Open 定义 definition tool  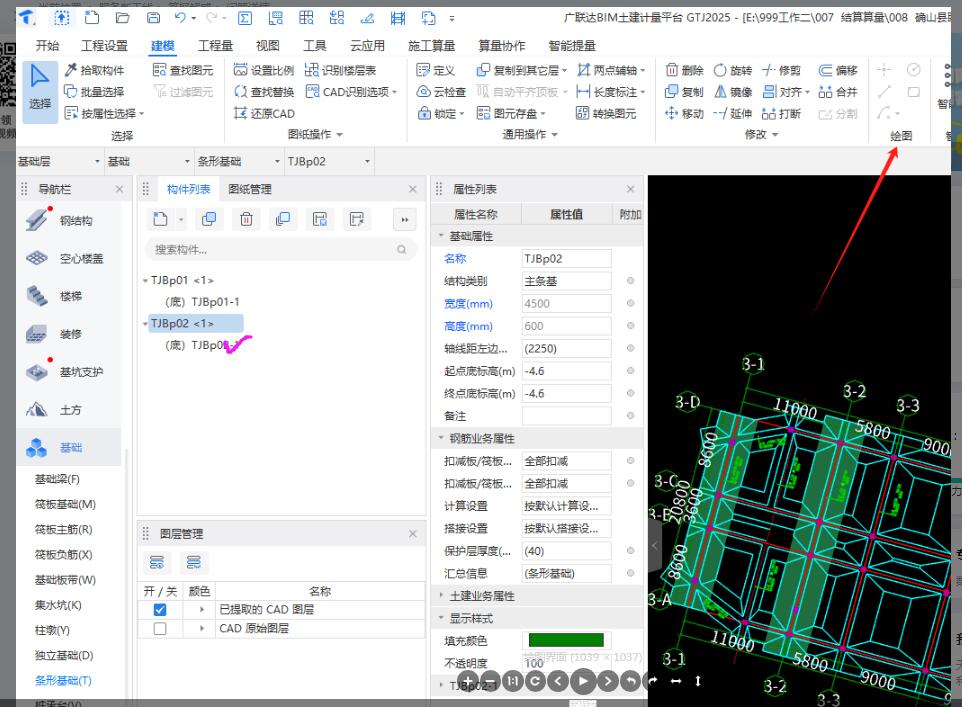[x=436, y=70]
